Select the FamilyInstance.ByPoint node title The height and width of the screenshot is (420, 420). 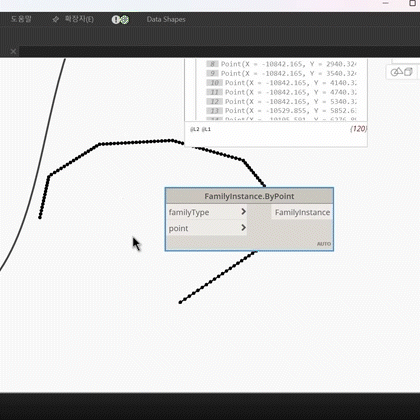tap(249, 196)
